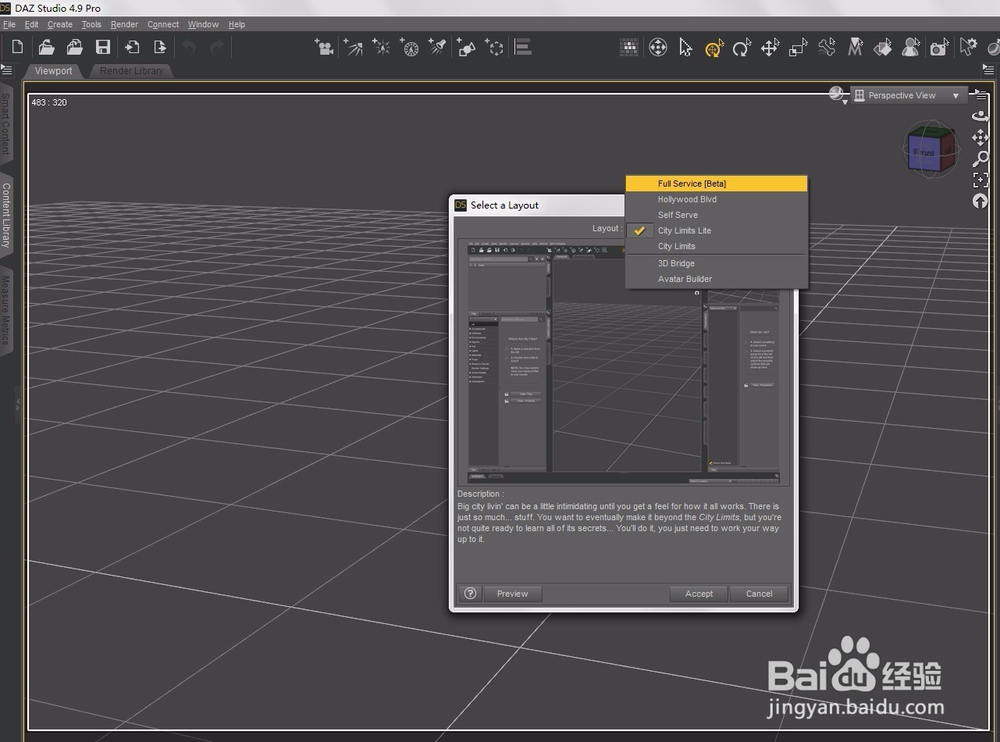Click the Camera Orbit viewport control
This screenshot has width=1000, height=742.
coord(980,115)
